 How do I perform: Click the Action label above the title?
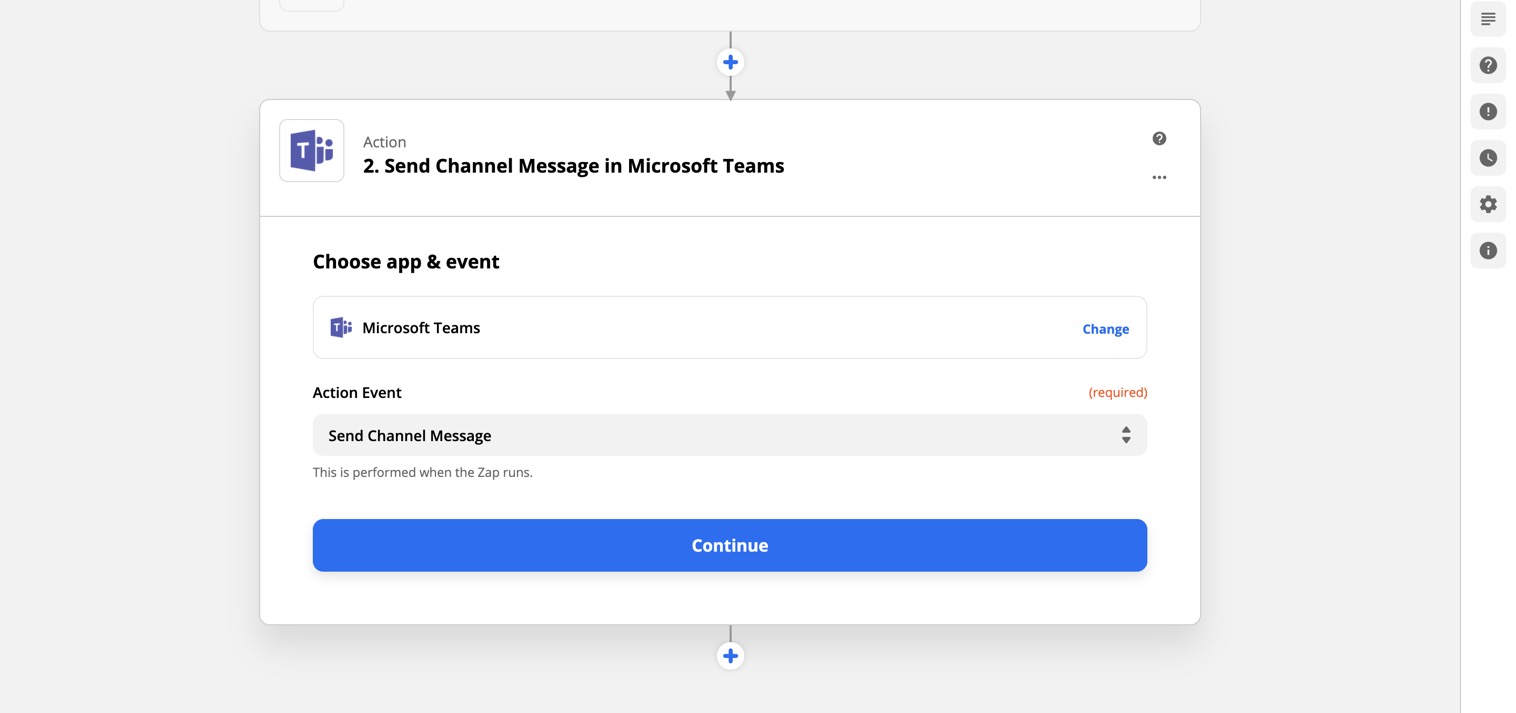click(384, 142)
